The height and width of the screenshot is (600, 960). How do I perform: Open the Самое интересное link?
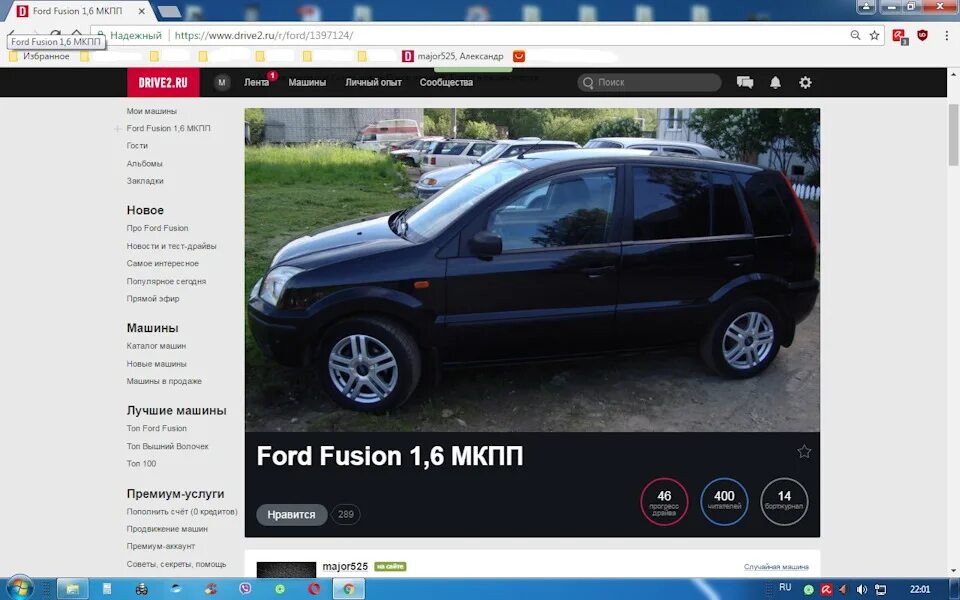(x=162, y=263)
